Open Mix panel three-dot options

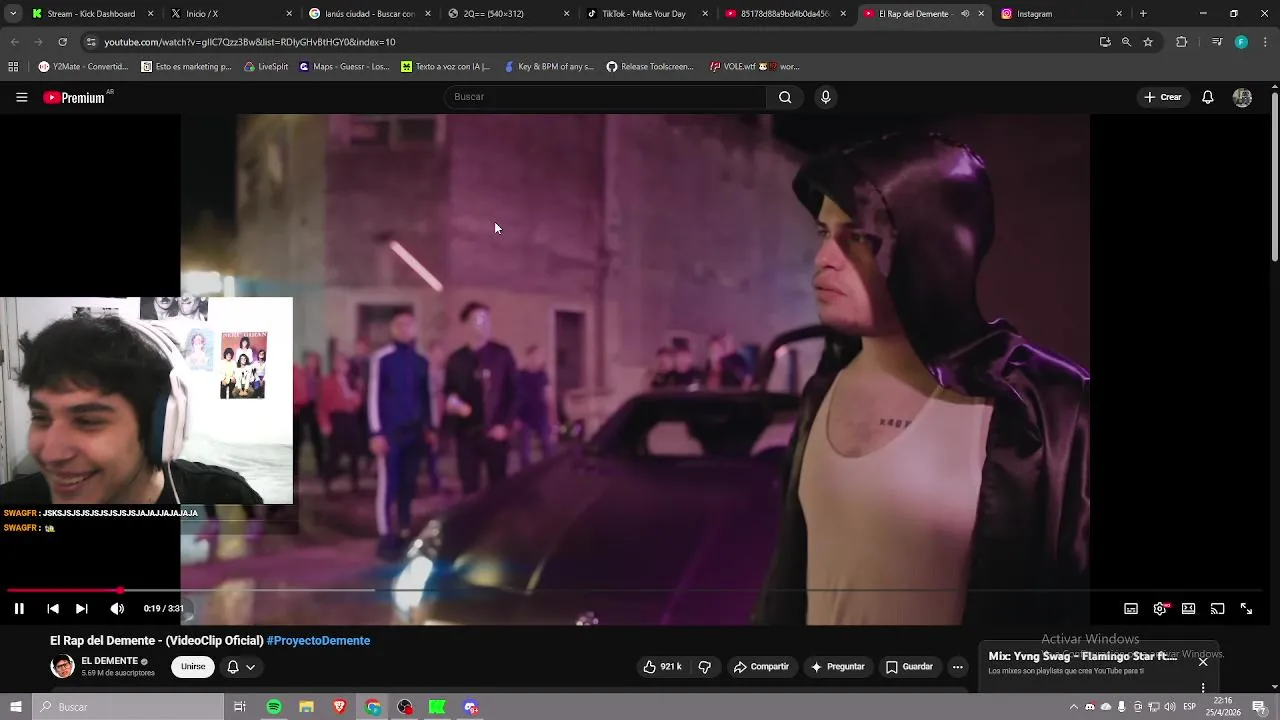point(1203,687)
